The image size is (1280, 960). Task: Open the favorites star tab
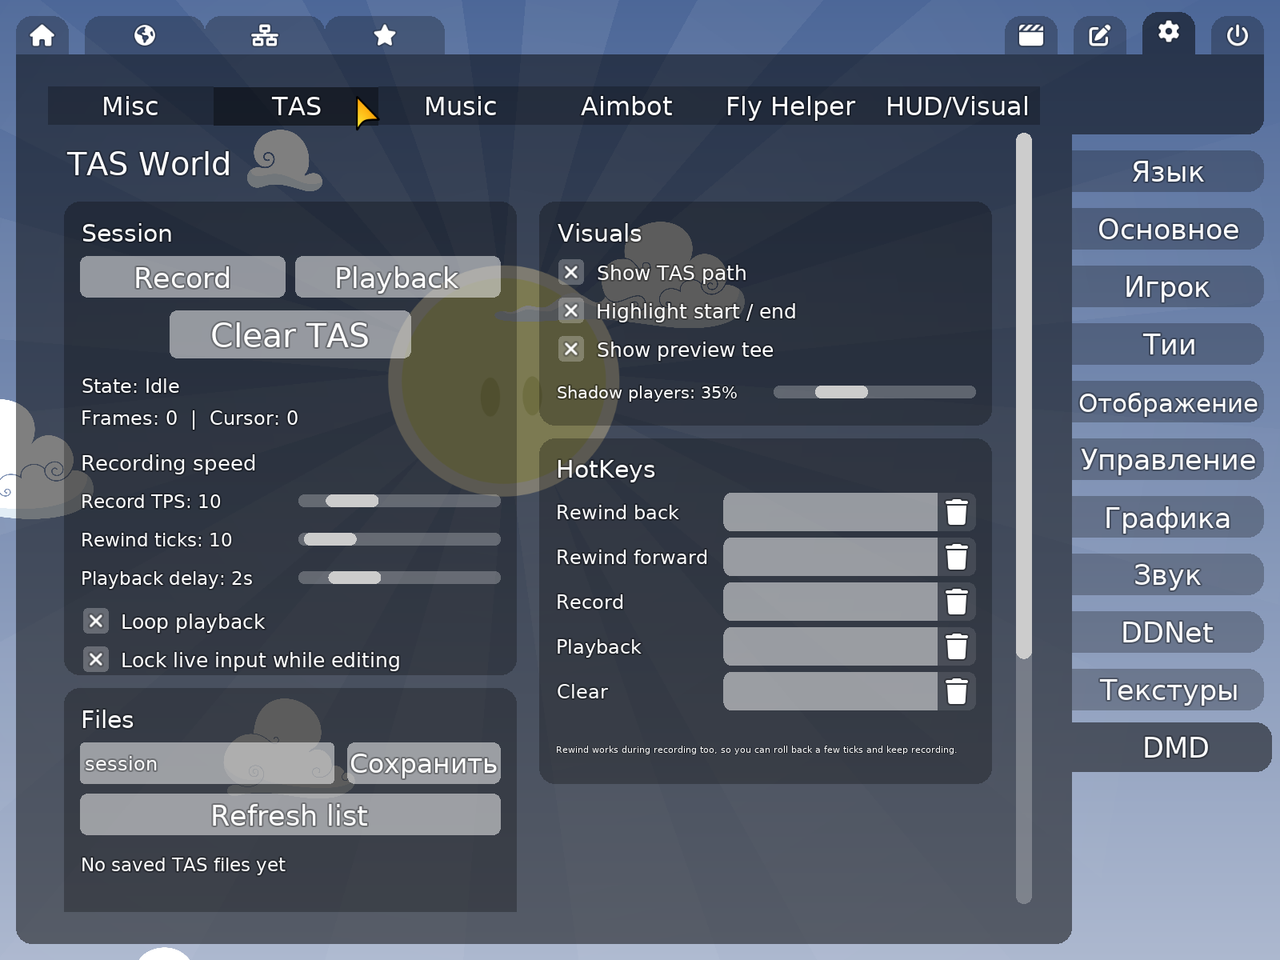click(x=385, y=36)
